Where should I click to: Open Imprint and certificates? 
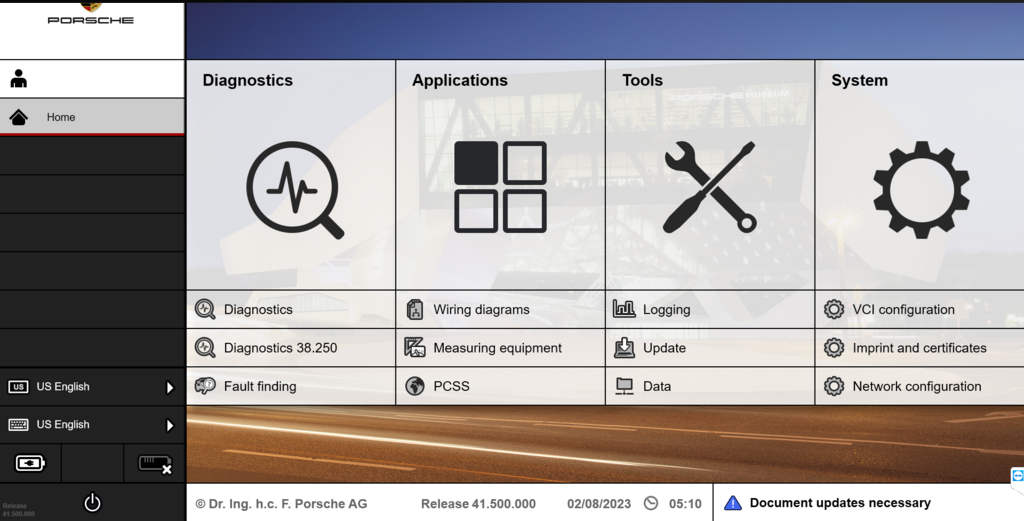920,347
